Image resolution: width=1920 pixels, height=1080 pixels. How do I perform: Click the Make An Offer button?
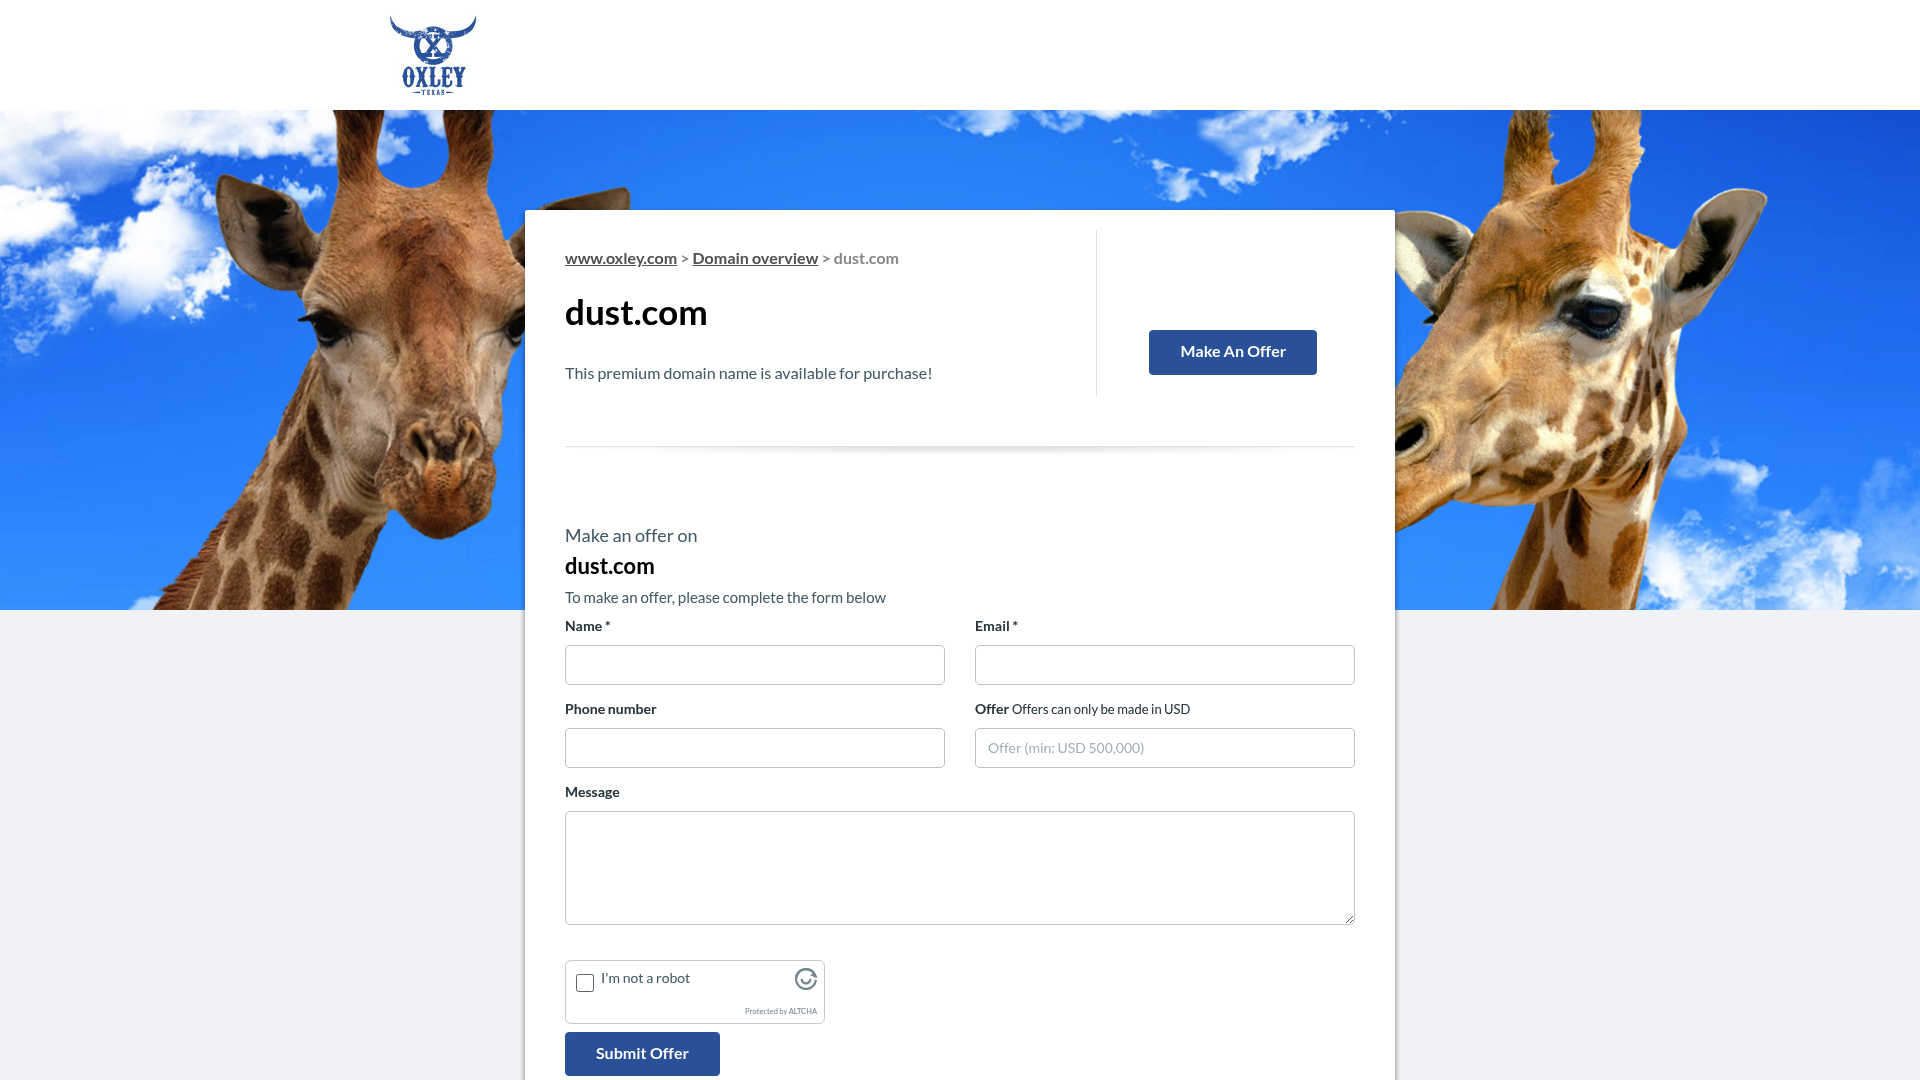1232,352
